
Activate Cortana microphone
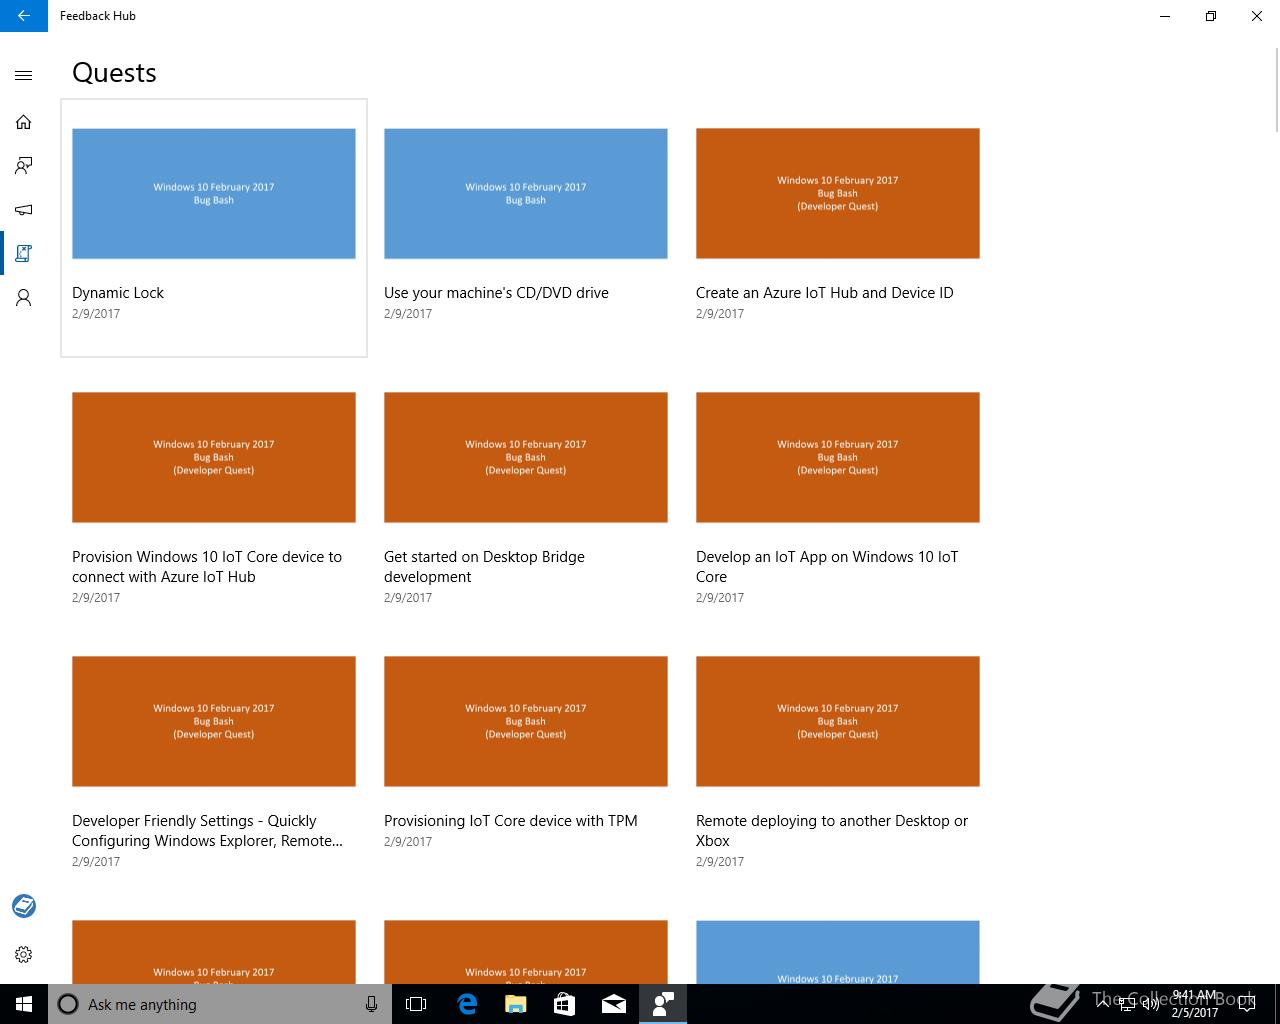coord(371,1004)
